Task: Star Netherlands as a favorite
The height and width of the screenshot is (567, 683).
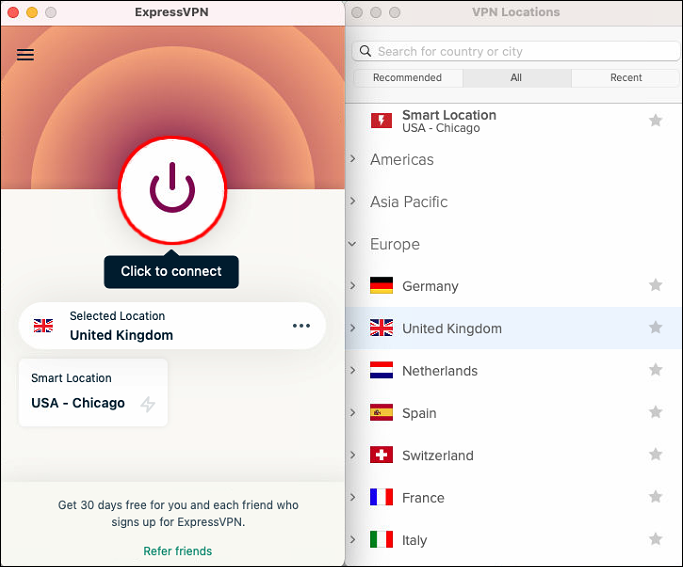Action: pyautogui.click(x=656, y=370)
